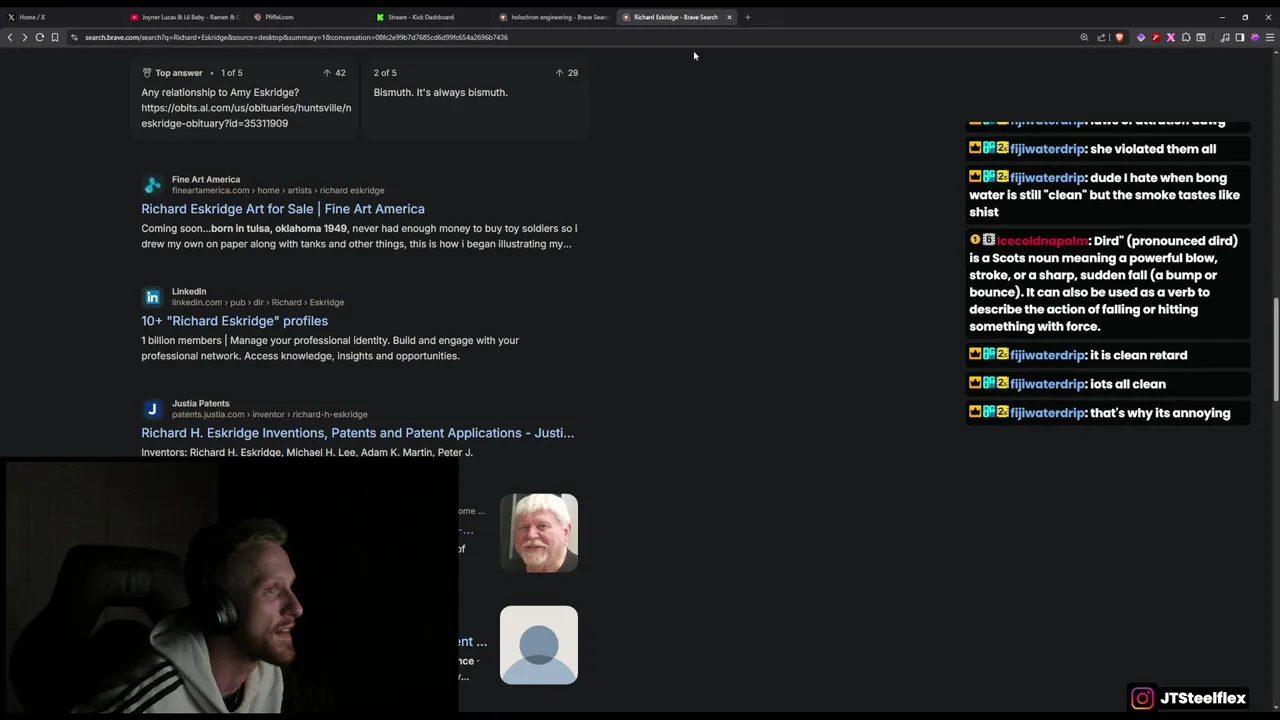1280x720 pixels.
Task: Click the '2 of 5' answer counter
Action: tap(385, 73)
